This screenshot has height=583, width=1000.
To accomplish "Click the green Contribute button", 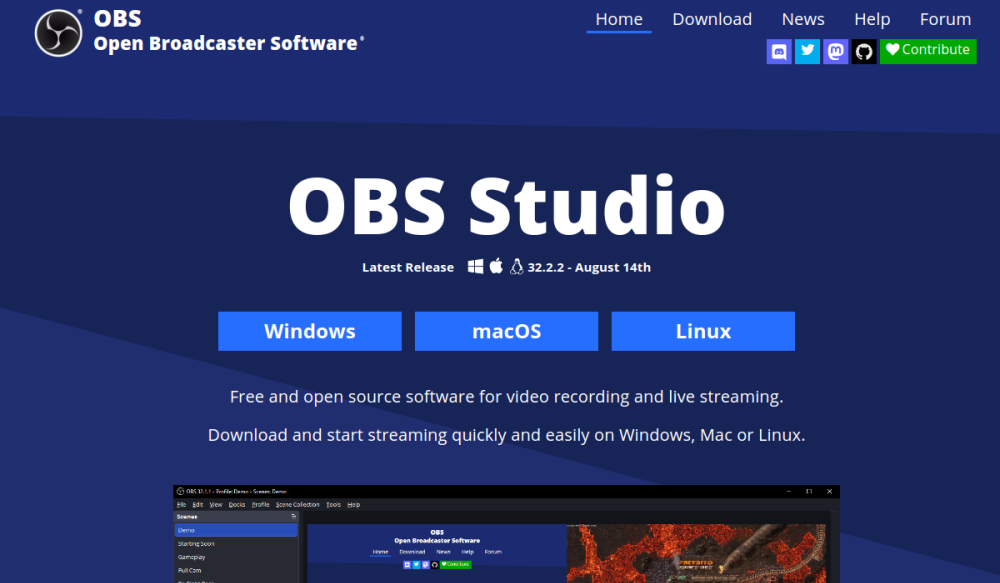I will point(928,51).
